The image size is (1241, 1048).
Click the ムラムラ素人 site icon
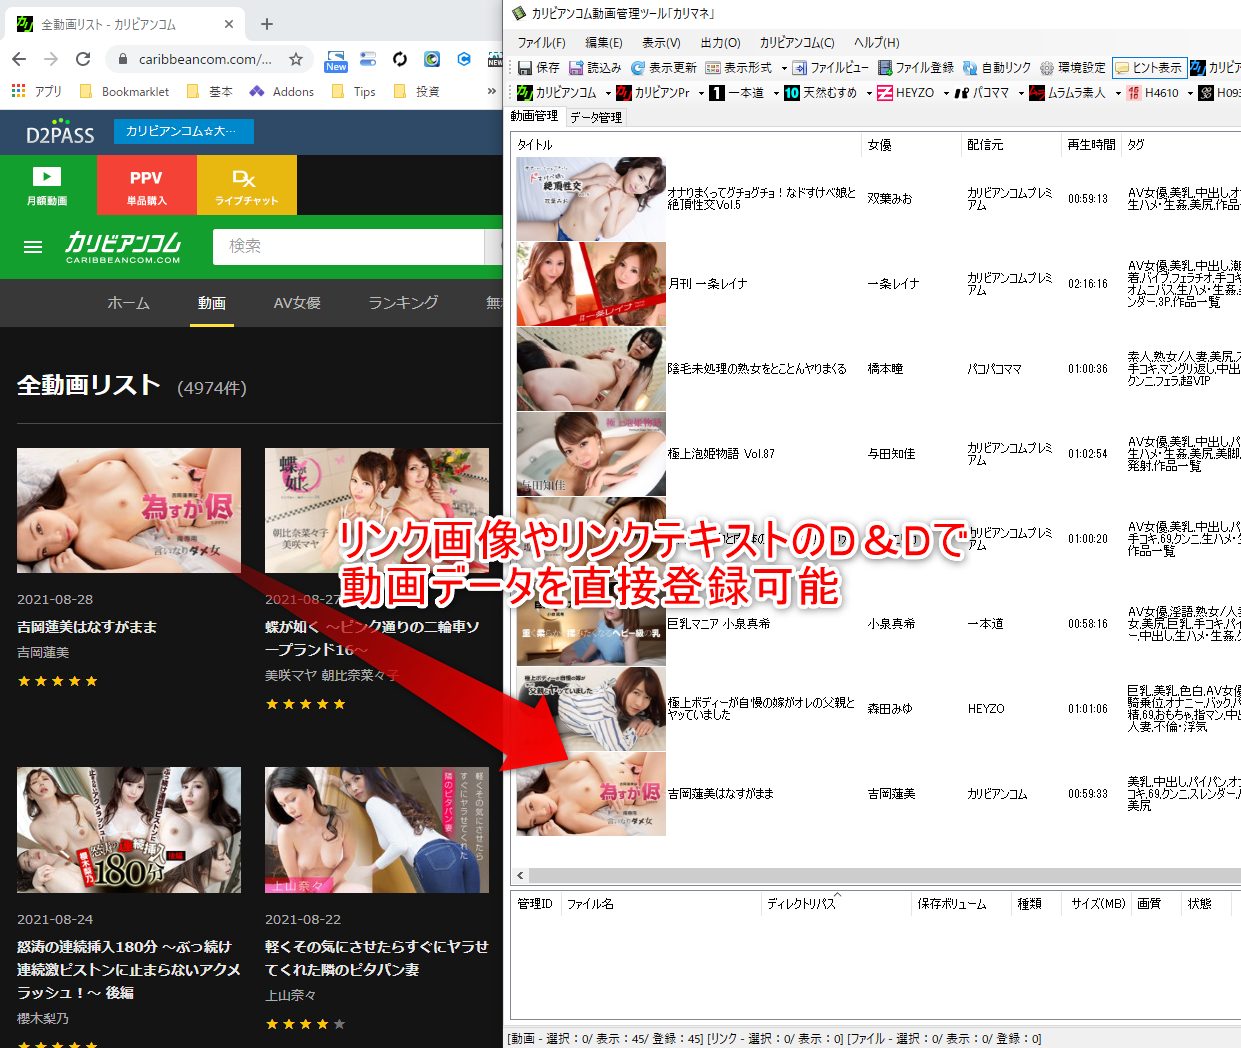(1037, 93)
